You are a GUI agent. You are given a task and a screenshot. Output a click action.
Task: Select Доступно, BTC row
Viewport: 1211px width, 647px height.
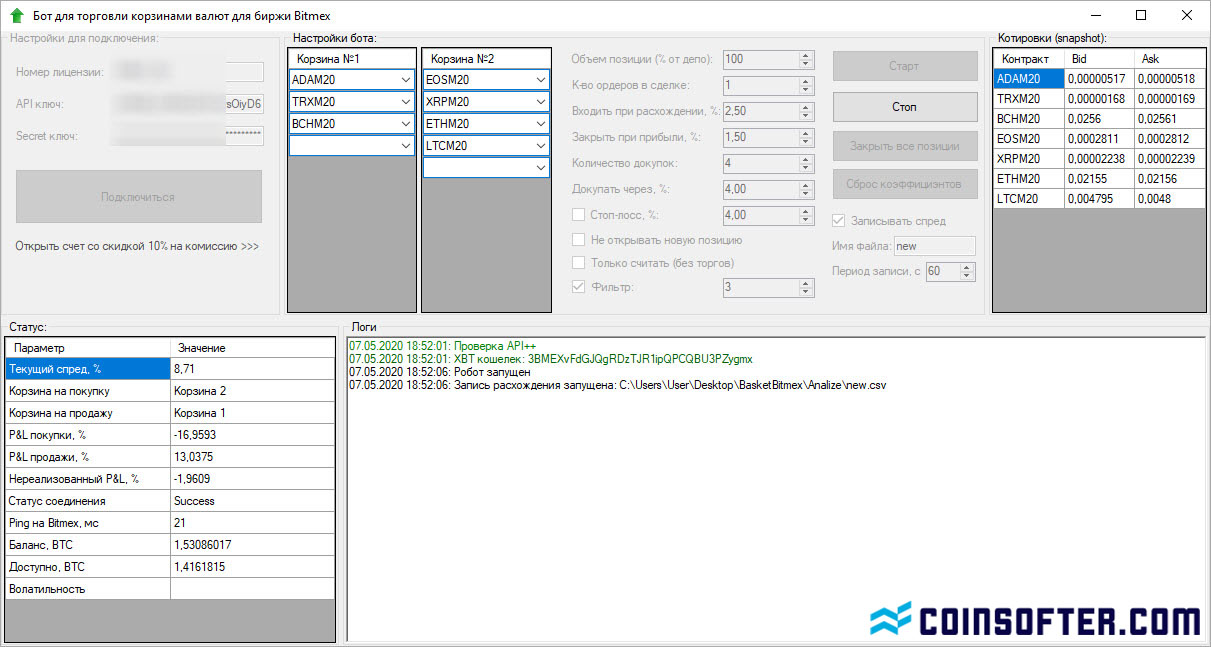170,567
